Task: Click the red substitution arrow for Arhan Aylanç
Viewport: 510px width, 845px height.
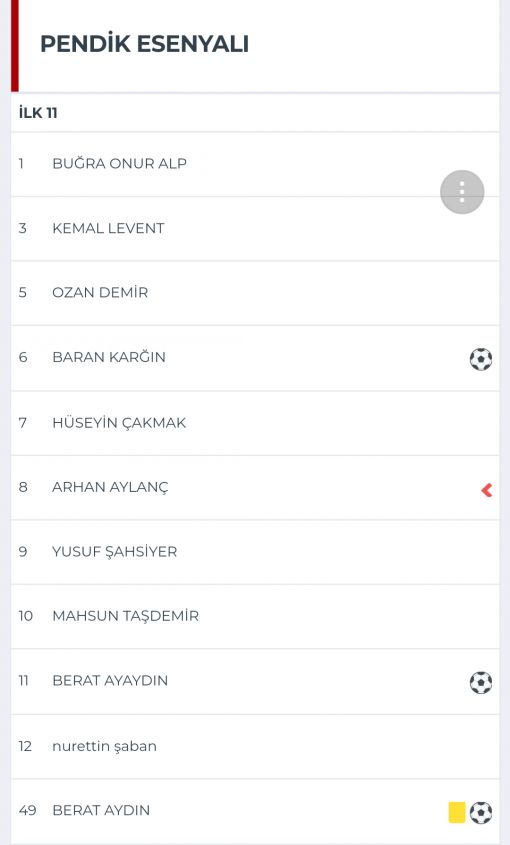Action: [486, 490]
